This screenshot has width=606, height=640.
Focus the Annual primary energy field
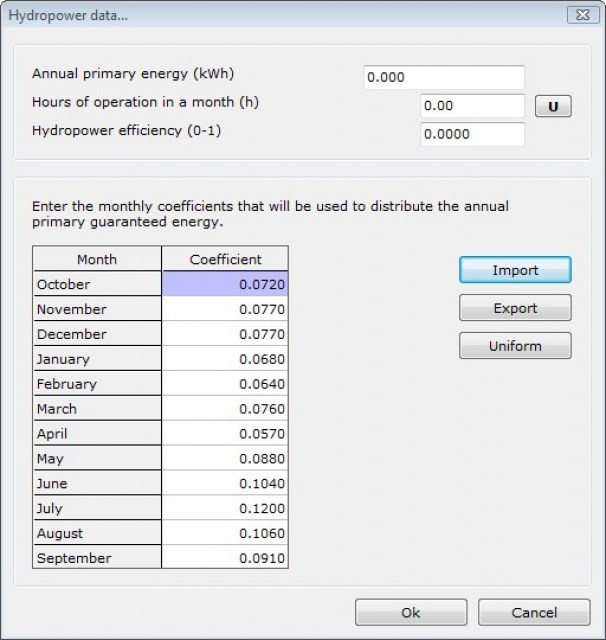tap(443, 78)
